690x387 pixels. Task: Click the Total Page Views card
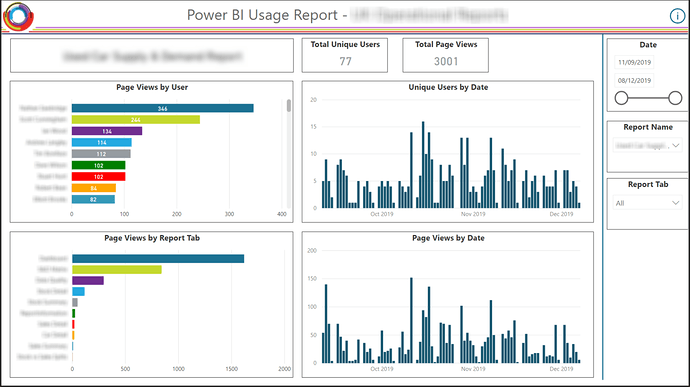coord(445,55)
